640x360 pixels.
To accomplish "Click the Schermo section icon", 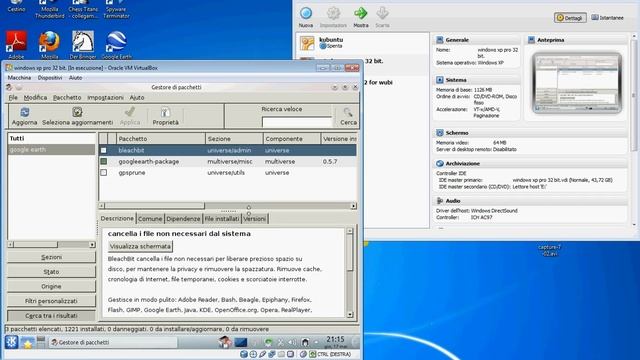I will coord(440,133).
